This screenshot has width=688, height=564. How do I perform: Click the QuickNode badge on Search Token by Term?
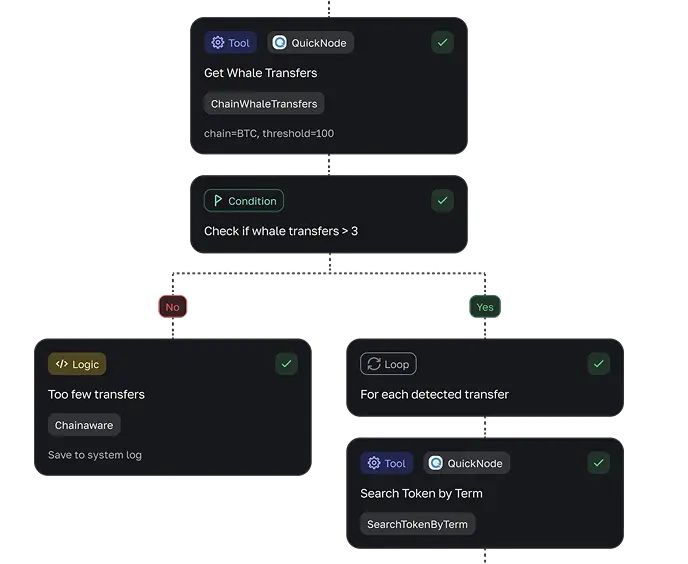[x=466, y=463]
